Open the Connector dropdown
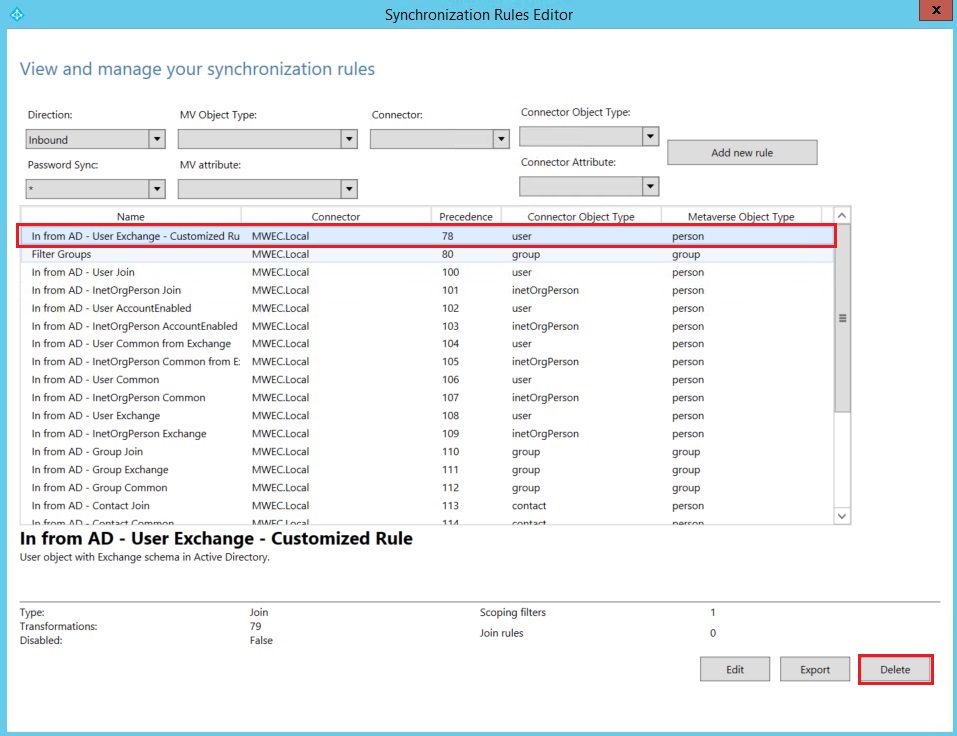 [x=501, y=140]
